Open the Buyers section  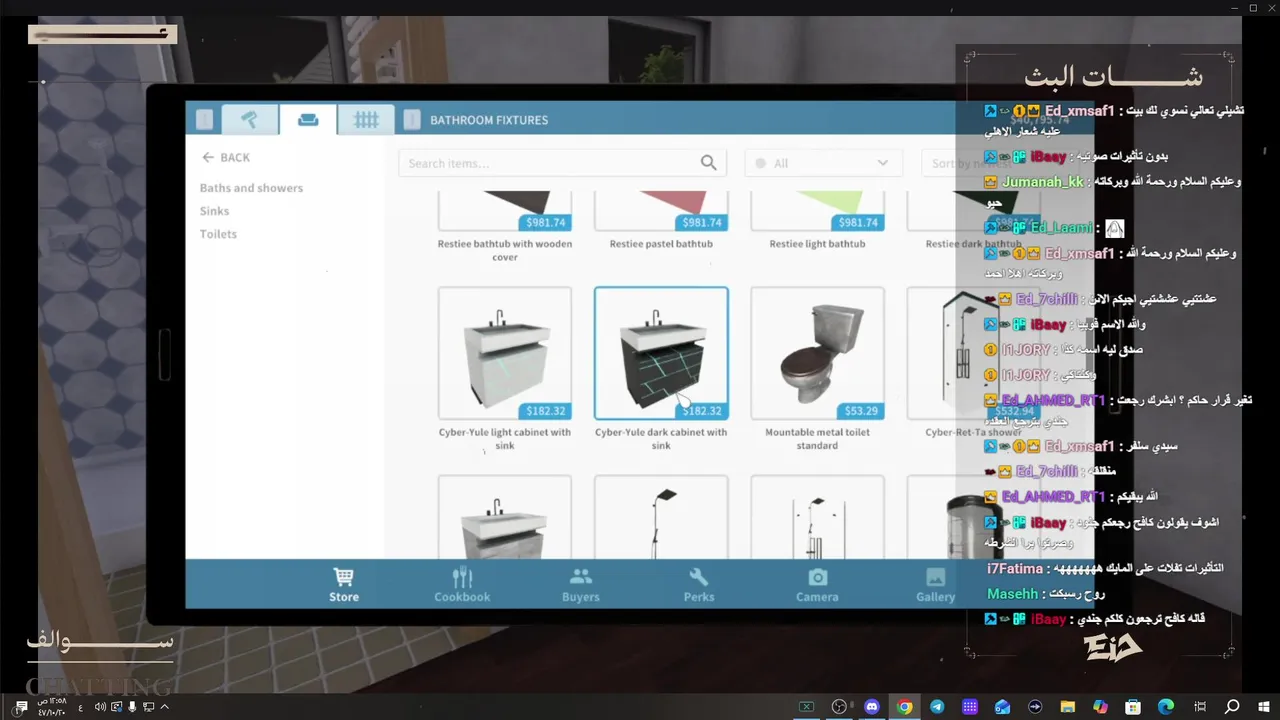coord(581,584)
